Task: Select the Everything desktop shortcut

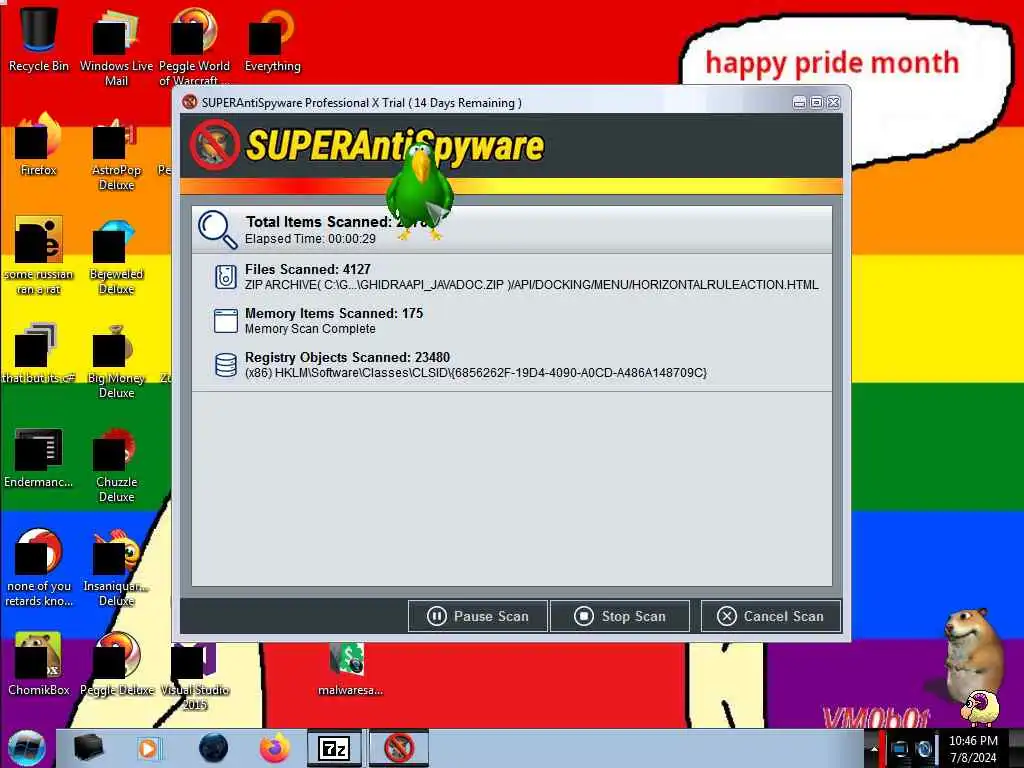Action: [272, 40]
